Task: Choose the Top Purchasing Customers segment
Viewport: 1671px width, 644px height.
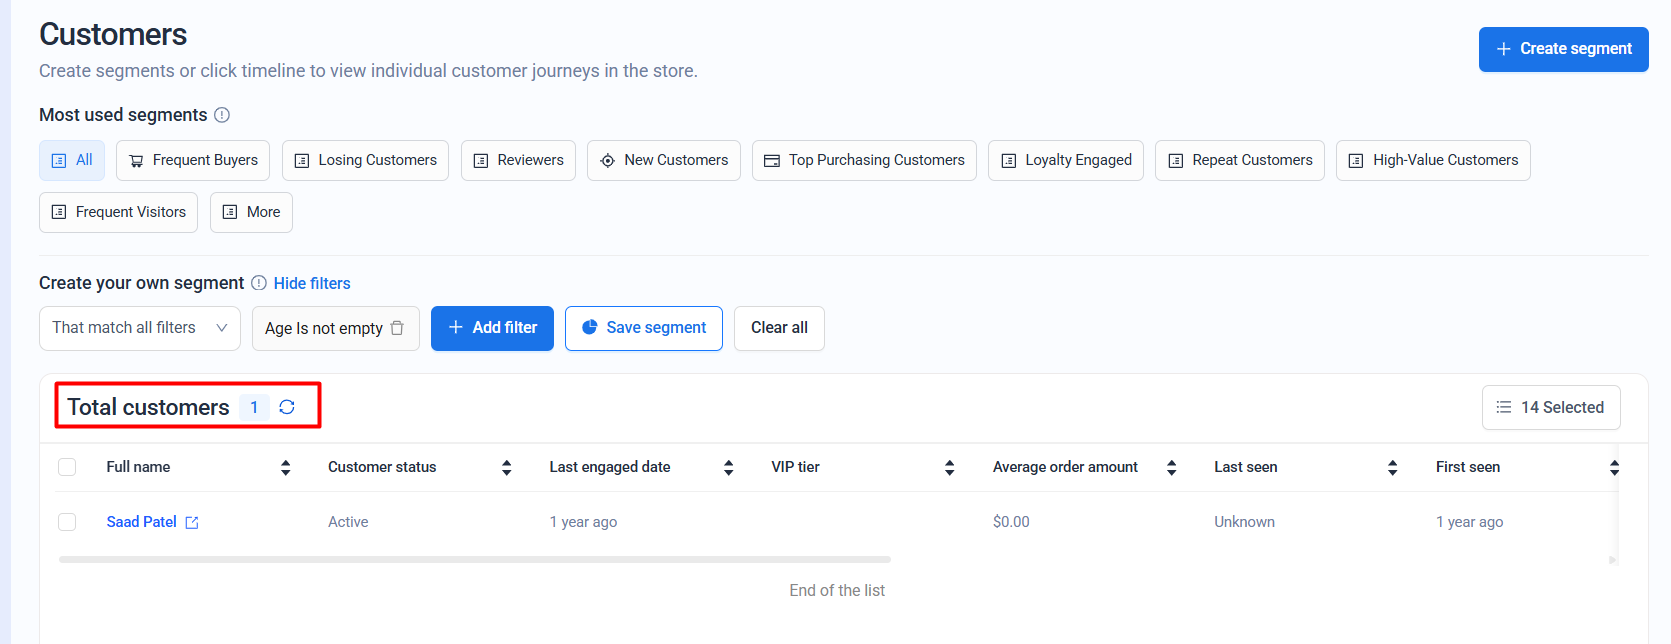Action: 864,160
